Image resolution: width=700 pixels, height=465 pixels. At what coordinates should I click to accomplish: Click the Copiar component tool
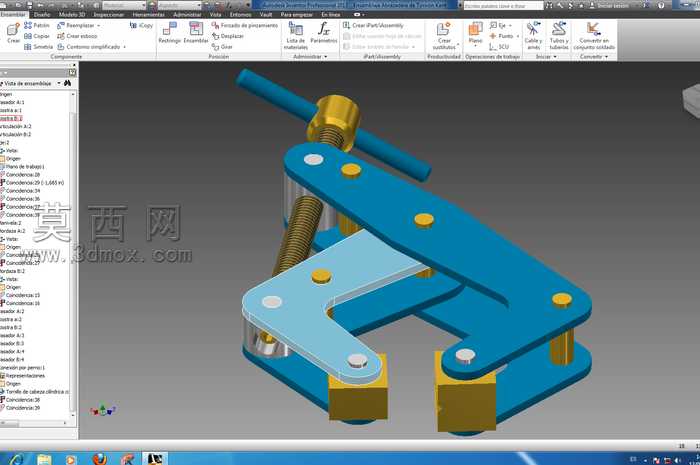[37, 36]
